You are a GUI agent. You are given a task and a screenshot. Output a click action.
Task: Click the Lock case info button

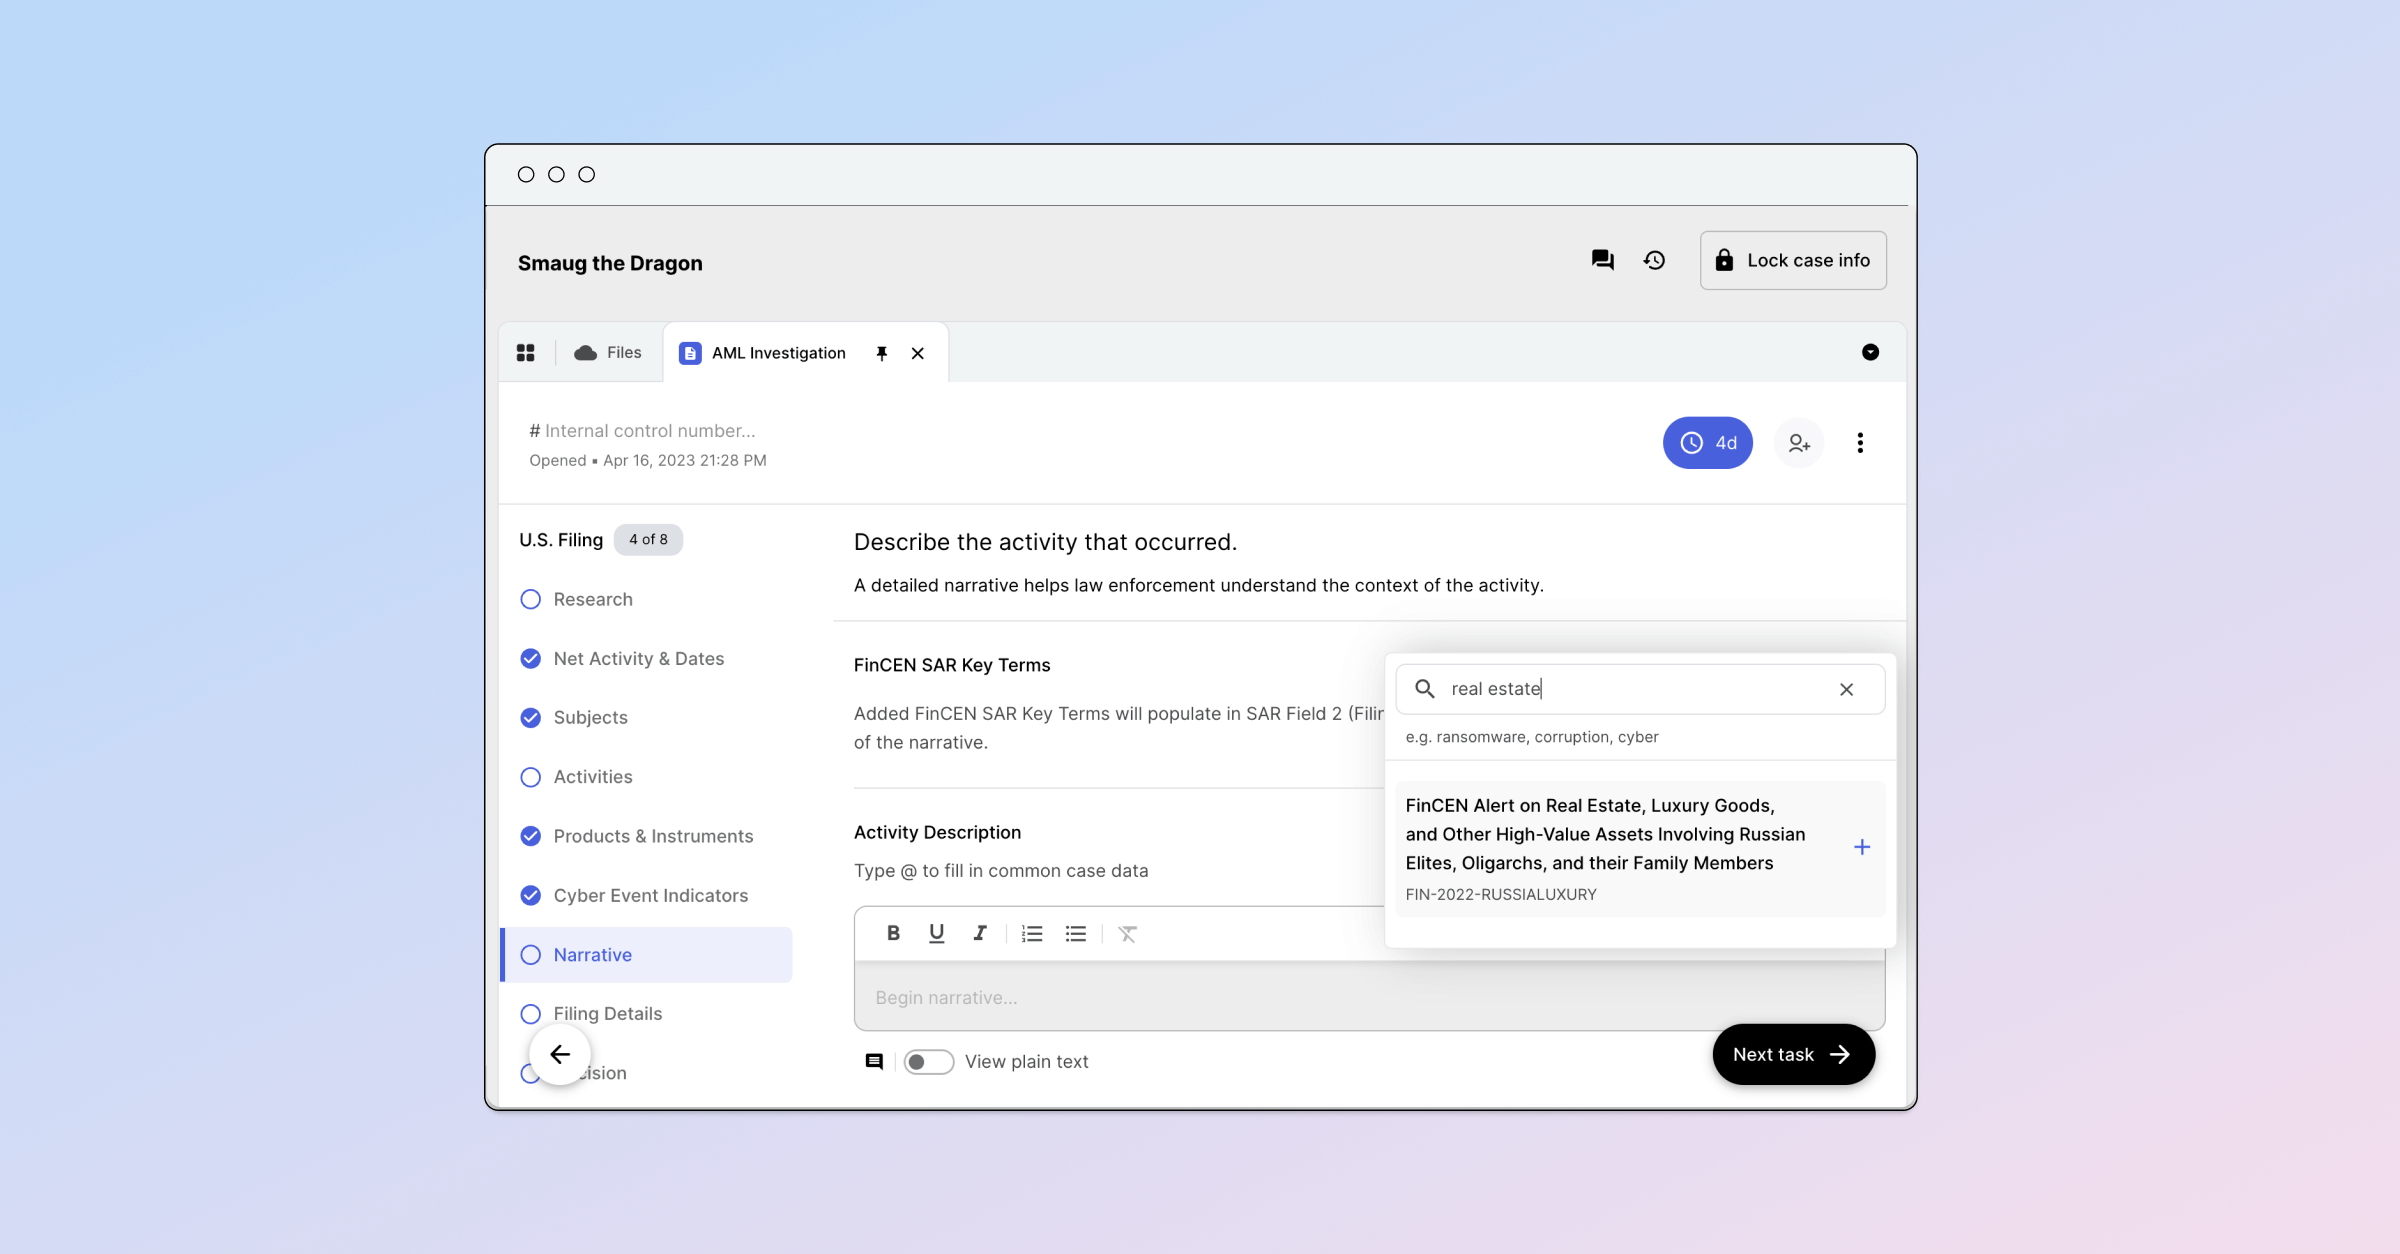pyautogui.click(x=1792, y=260)
